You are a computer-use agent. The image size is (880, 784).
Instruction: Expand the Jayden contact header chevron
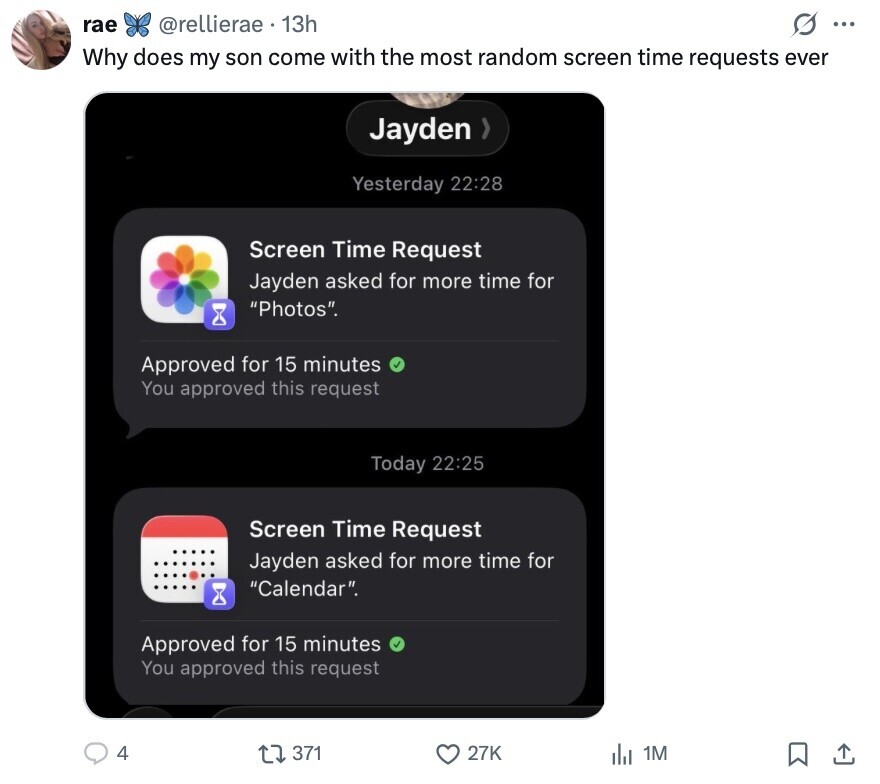[x=486, y=129]
